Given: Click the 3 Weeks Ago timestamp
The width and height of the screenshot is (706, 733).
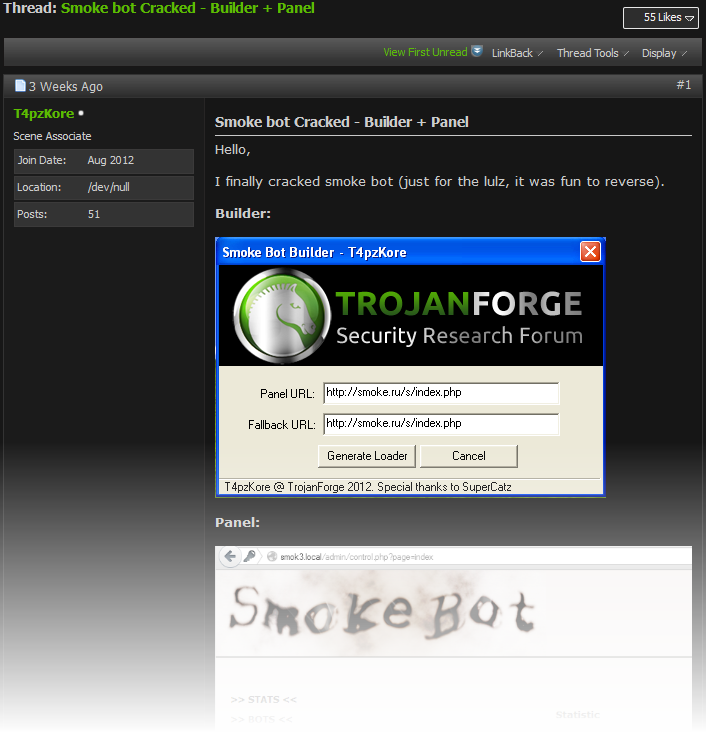Looking at the screenshot, I should click(66, 86).
